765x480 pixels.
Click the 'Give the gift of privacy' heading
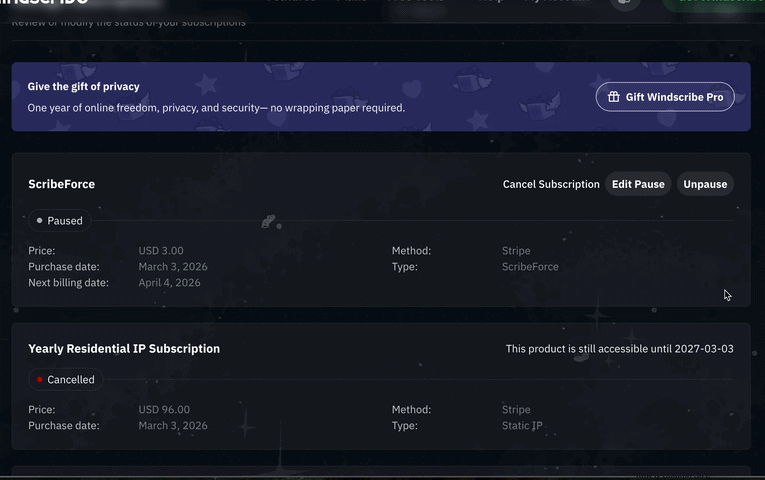click(84, 87)
